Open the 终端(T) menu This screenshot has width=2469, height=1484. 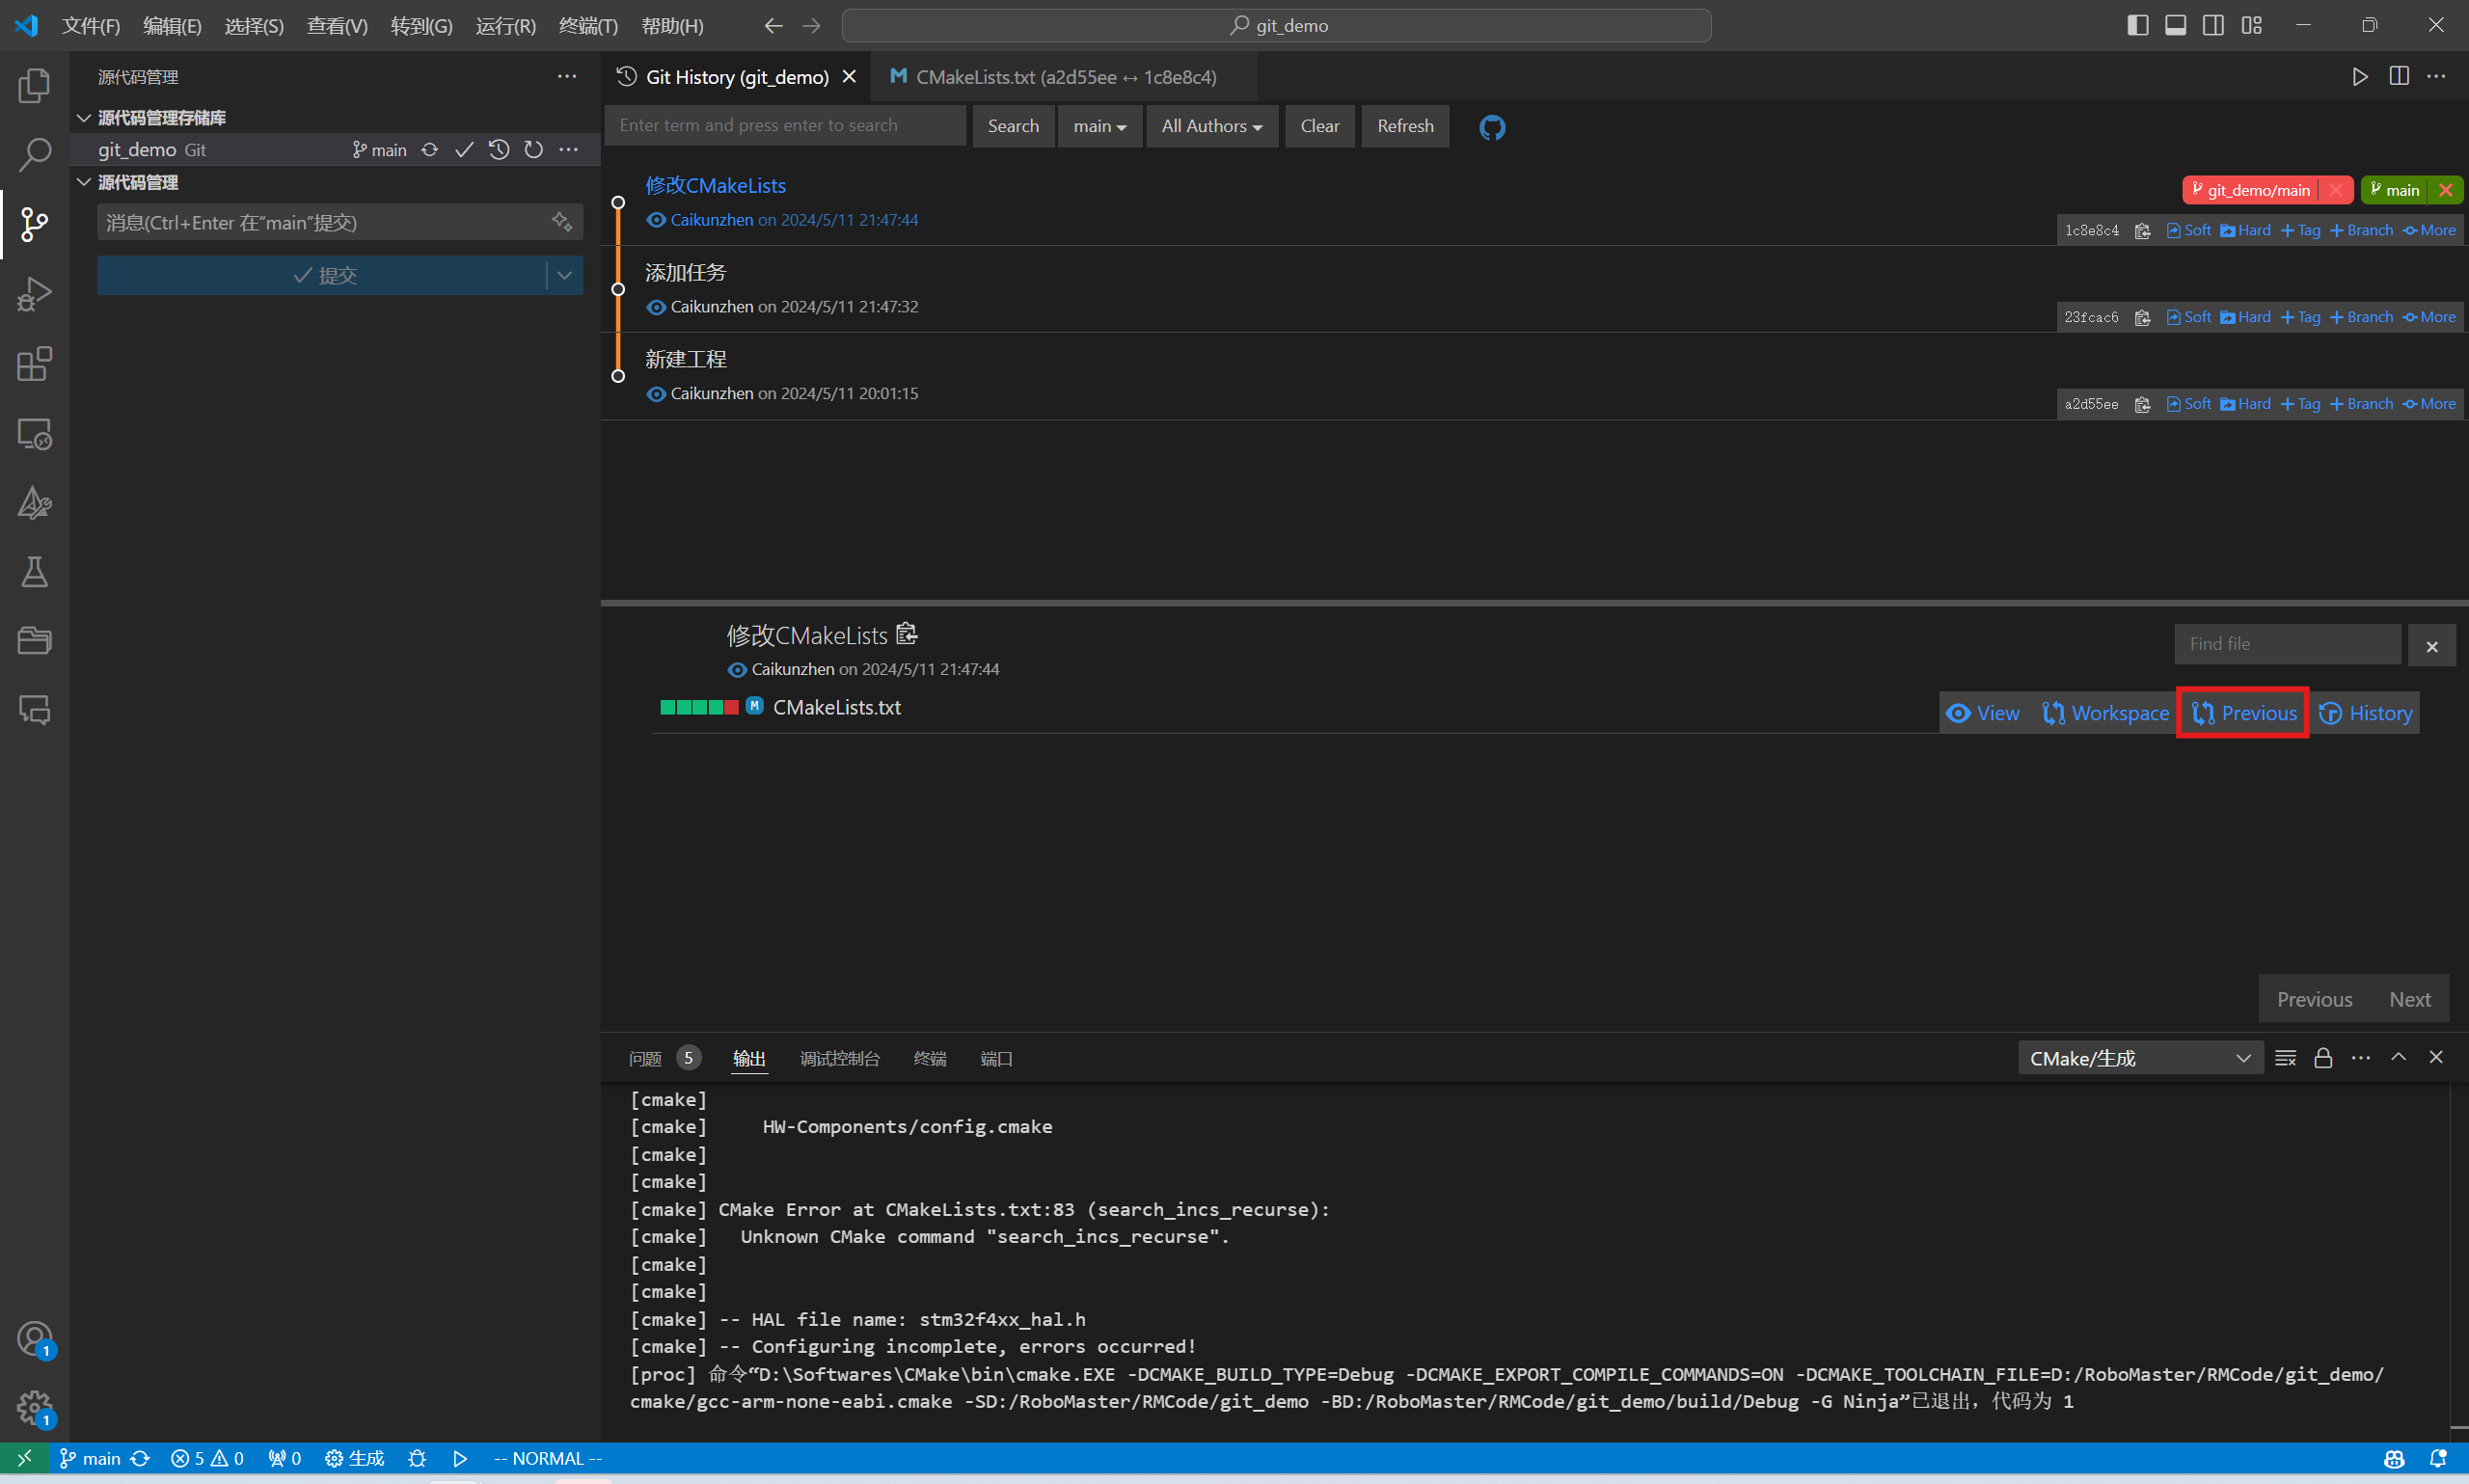tap(588, 25)
